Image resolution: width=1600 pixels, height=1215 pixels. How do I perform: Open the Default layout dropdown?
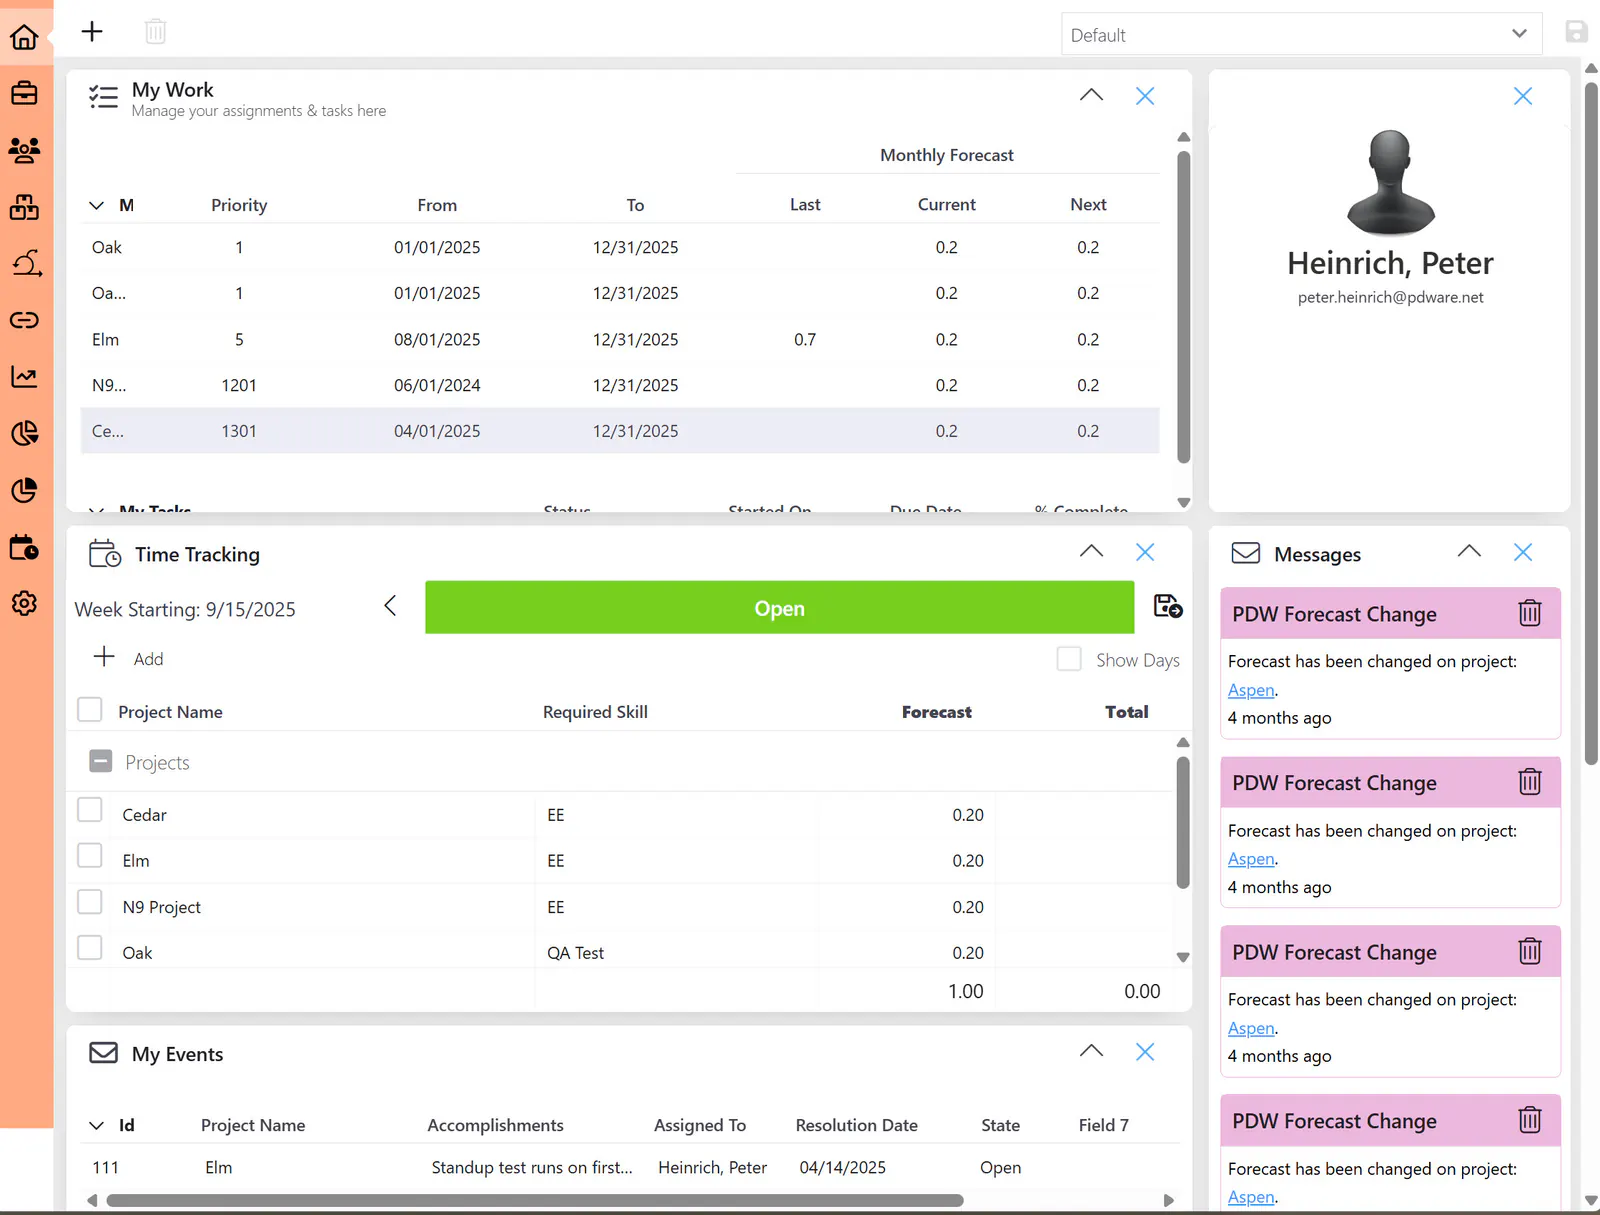(1301, 34)
